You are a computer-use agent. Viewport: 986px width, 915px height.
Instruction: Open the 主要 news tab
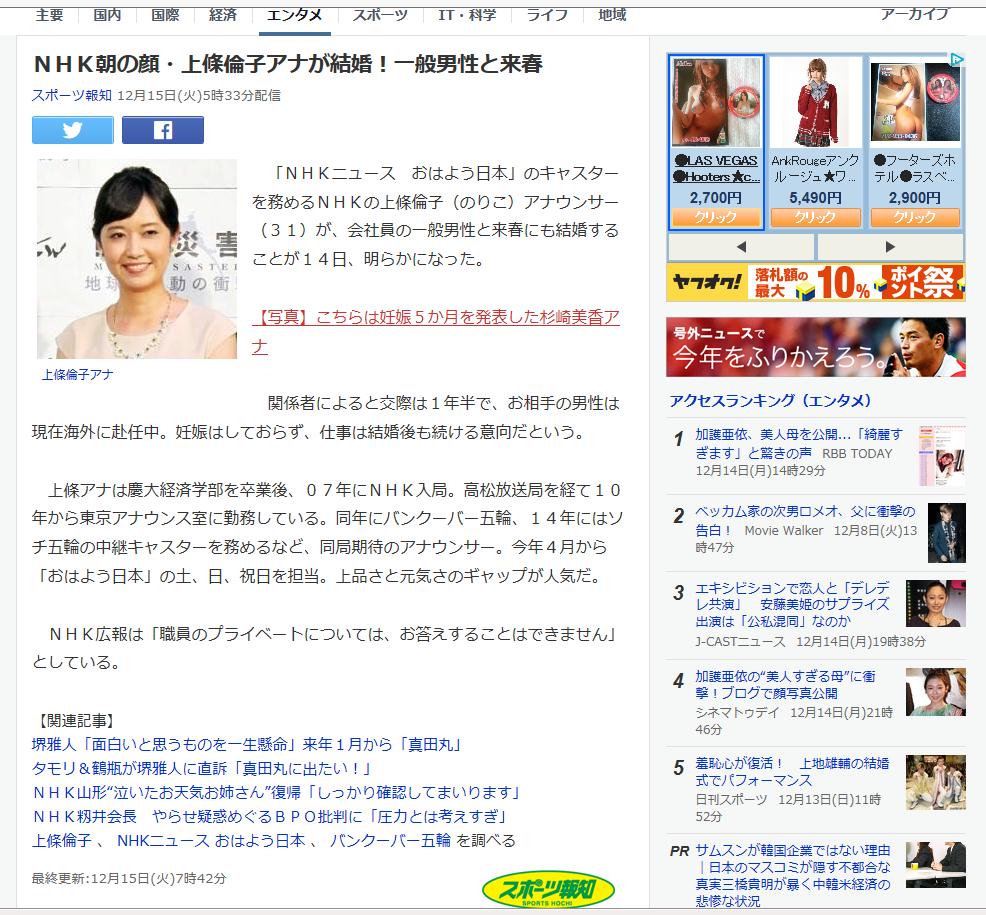click(x=49, y=15)
